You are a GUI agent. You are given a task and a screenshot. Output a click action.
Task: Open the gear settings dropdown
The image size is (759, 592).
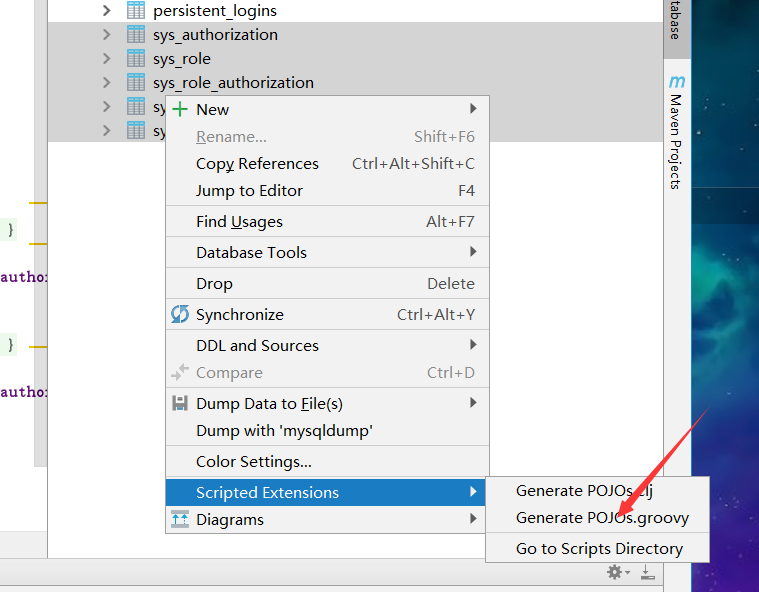pyautogui.click(x=618, y=573)
